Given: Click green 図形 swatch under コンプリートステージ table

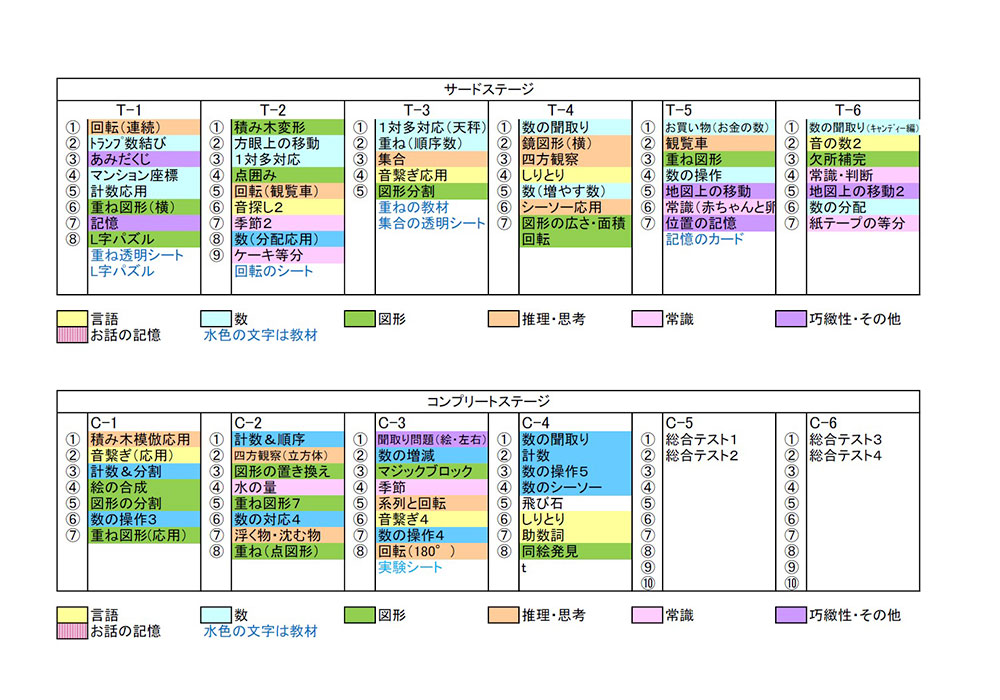Looking at the screenshot, I should click(x=360, y=615).
